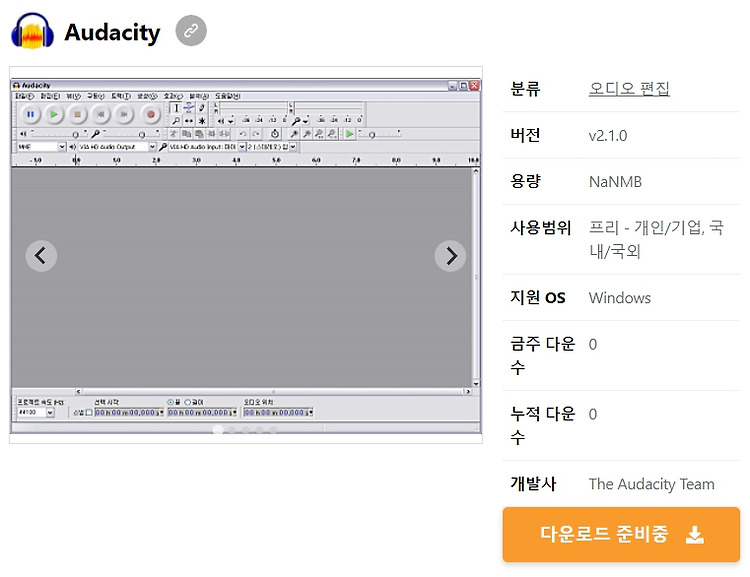Click the Silence audio icon
The height and width of the screenshot is (577, 750).
tap(224, 134)
